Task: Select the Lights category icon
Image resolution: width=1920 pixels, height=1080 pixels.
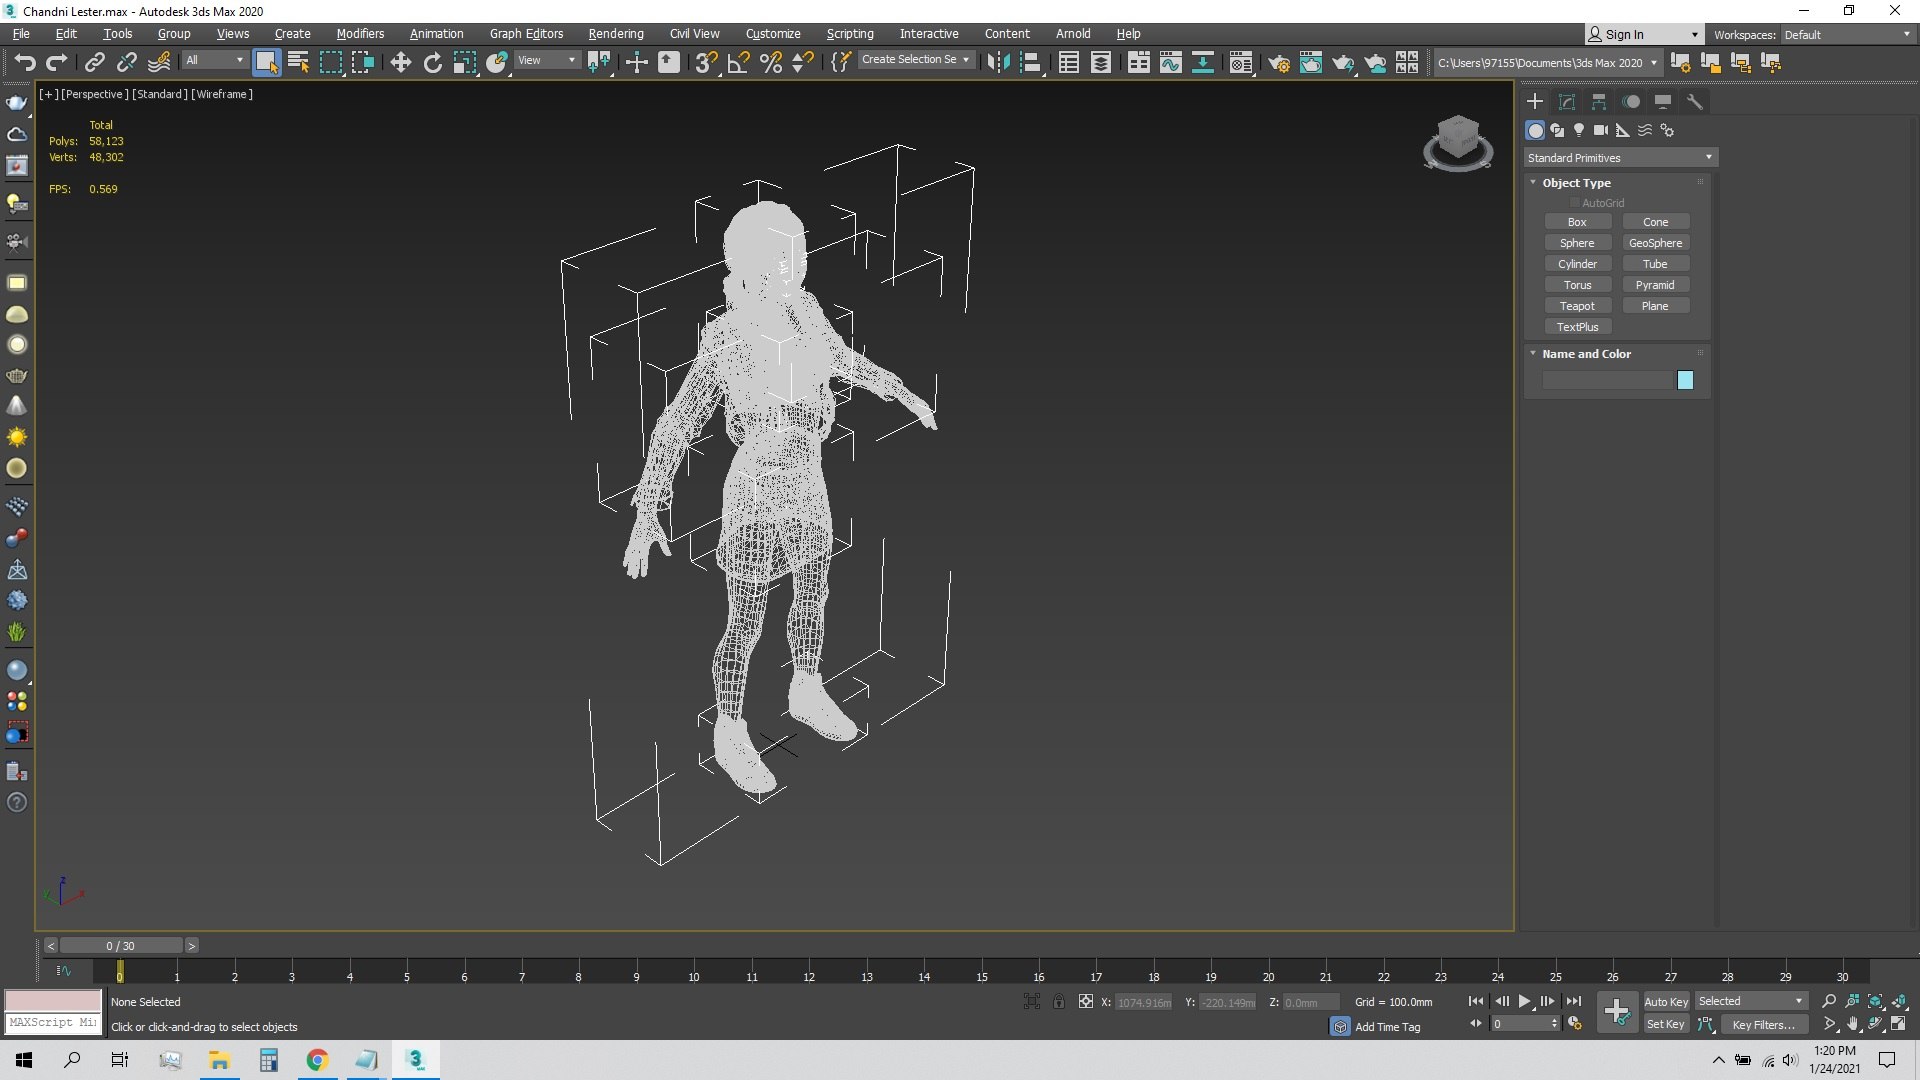Action: pyautogui.click(x=1579, y=130)
